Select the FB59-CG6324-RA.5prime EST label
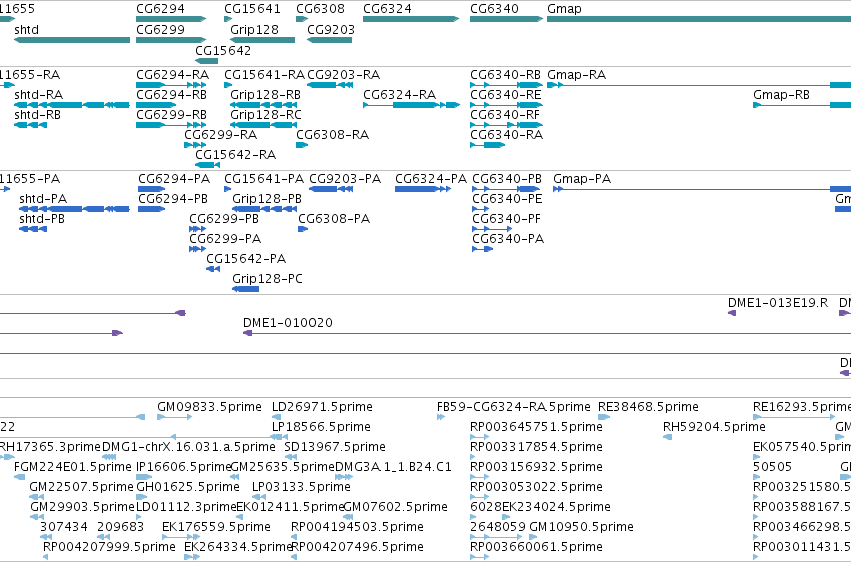851x562 pixels. point(513,406)
